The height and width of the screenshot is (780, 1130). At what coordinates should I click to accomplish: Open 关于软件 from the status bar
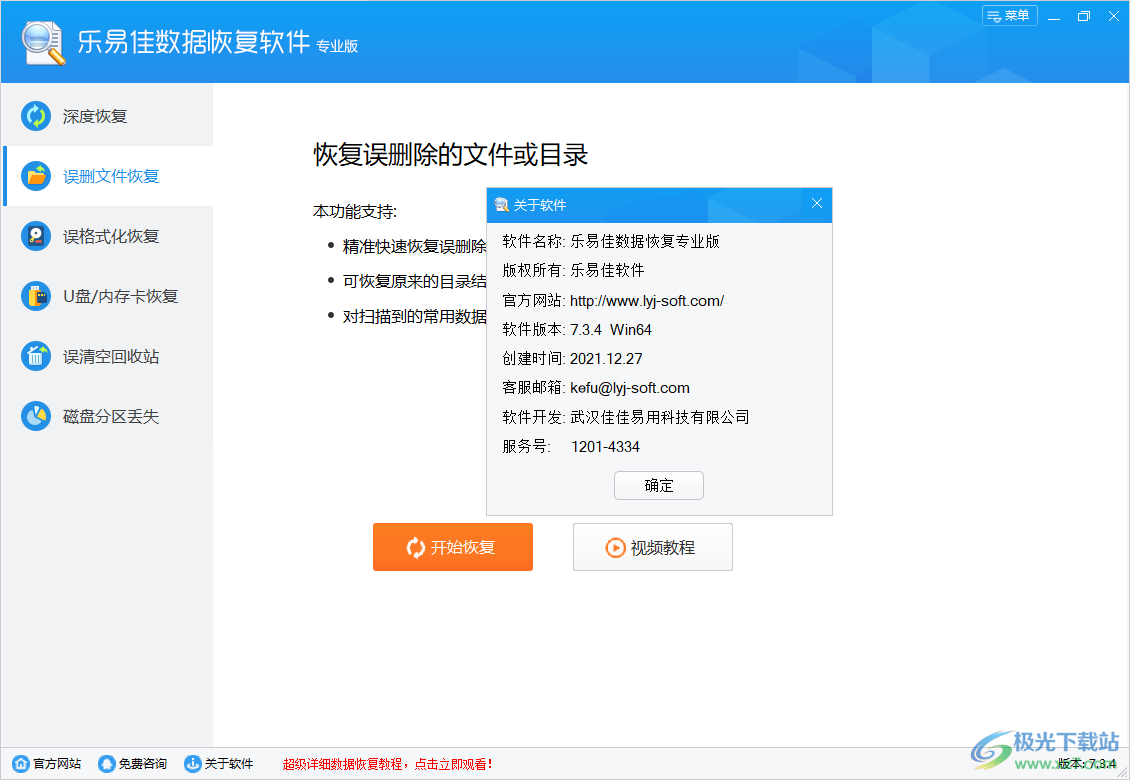pyautogui.click(x=219, y=763)
